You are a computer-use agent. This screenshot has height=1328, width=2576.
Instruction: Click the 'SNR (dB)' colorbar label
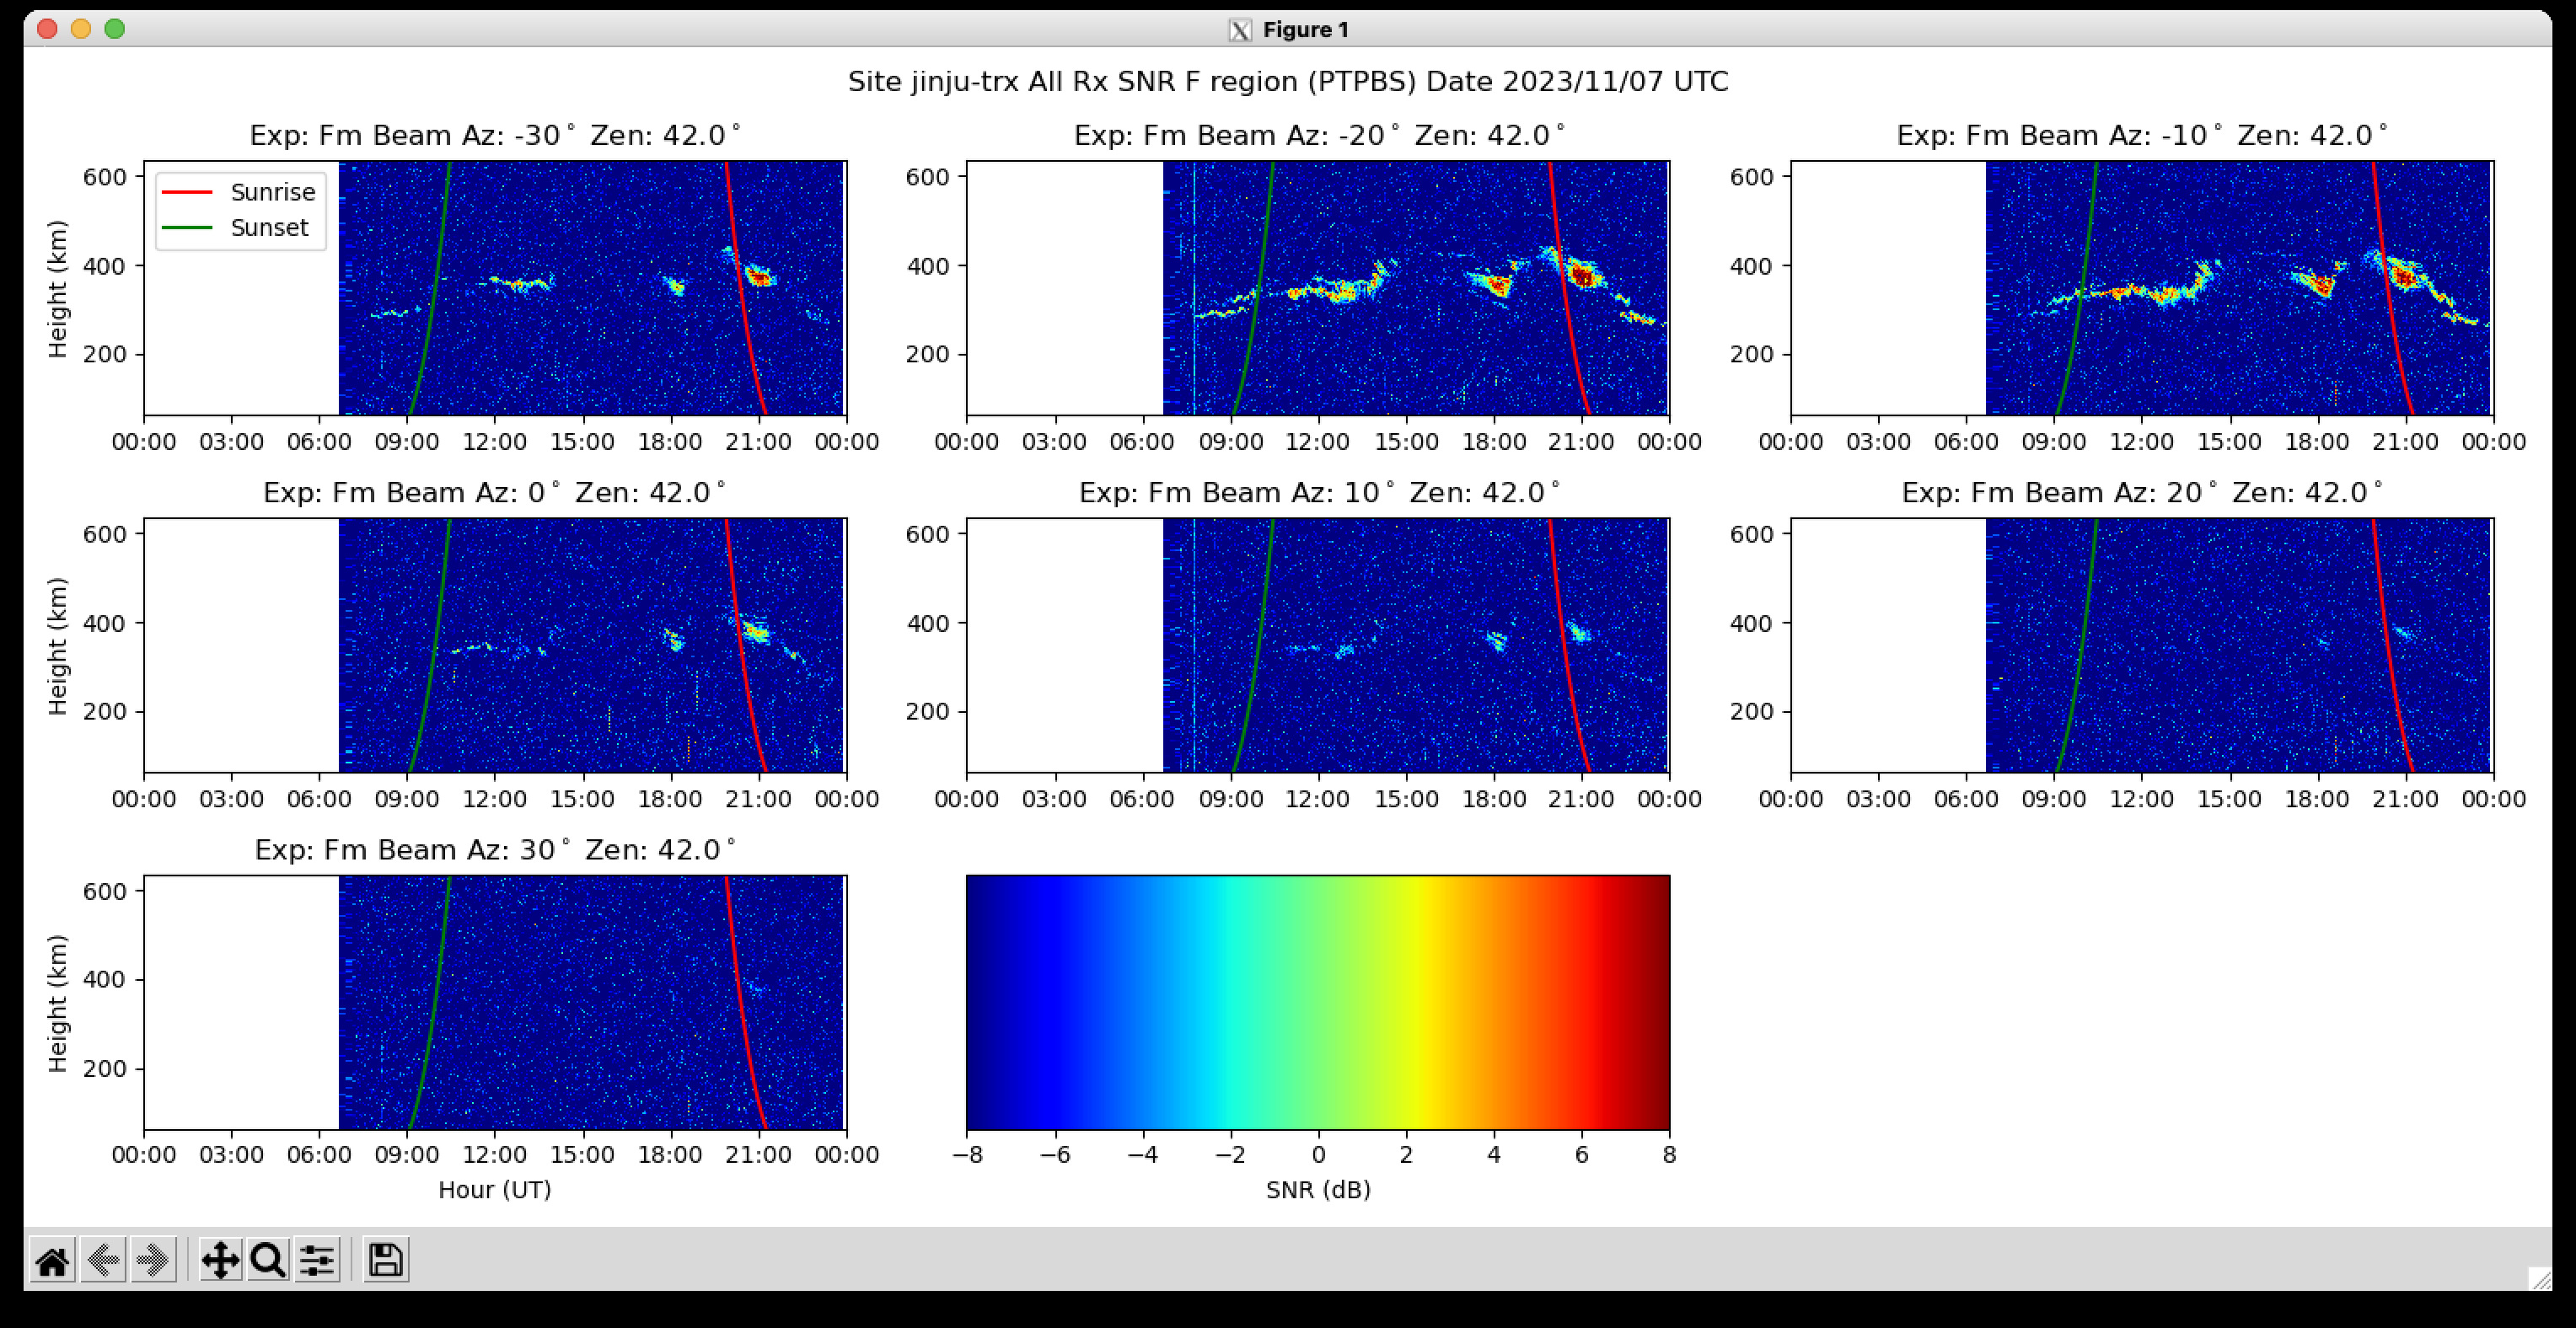1318,1190
